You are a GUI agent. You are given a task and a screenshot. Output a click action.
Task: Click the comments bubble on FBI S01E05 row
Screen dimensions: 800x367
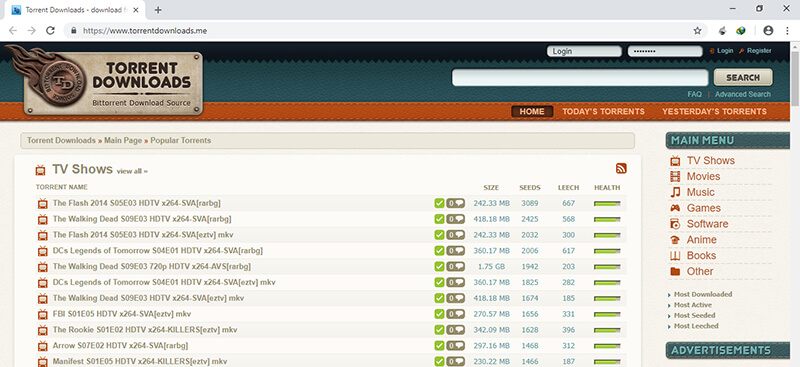click(x=456, y=314)
